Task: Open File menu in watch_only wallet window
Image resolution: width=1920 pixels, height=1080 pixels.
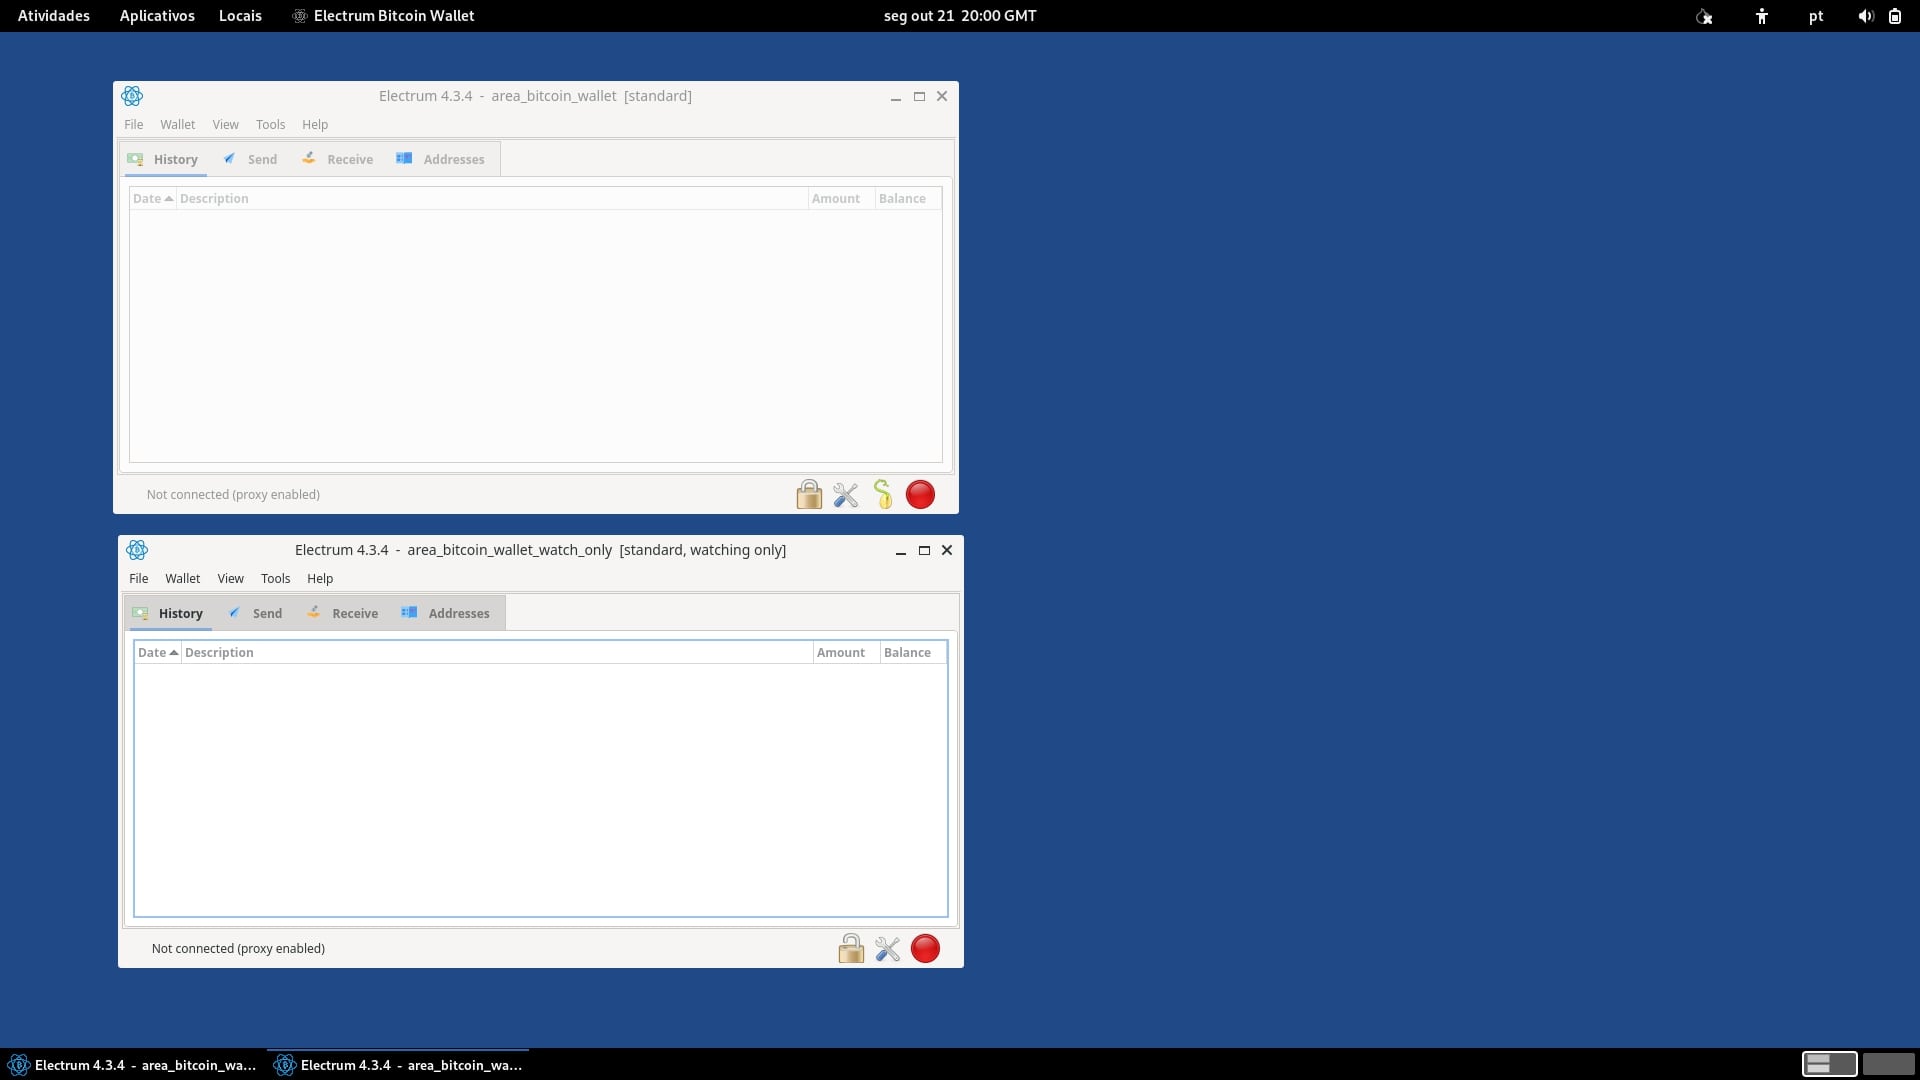Action: tap(139, 579)
